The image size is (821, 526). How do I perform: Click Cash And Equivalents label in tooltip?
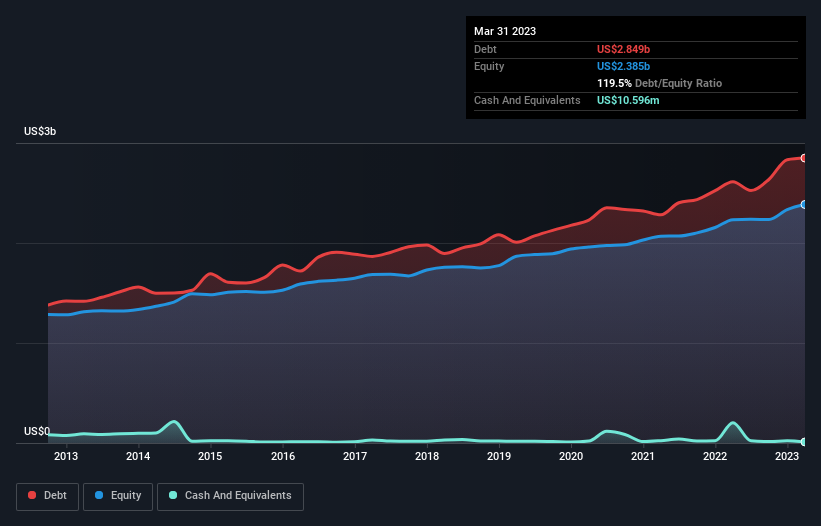coord(527,100)
